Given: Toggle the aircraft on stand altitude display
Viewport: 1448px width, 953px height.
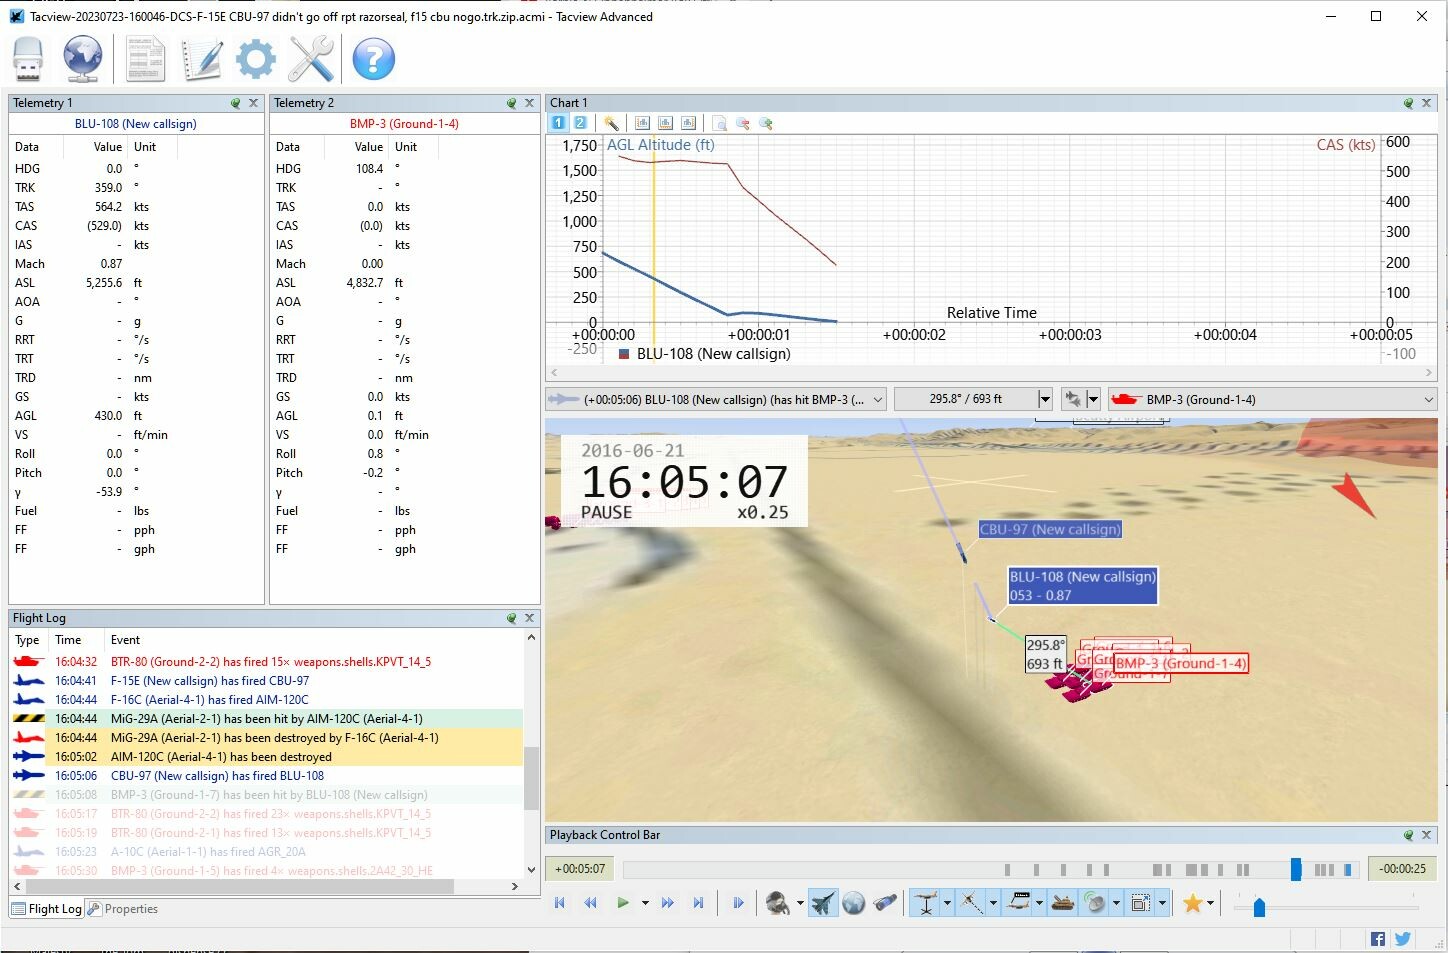Looking at the screenshot, I should pyautogui.click(x=926, y=903).
